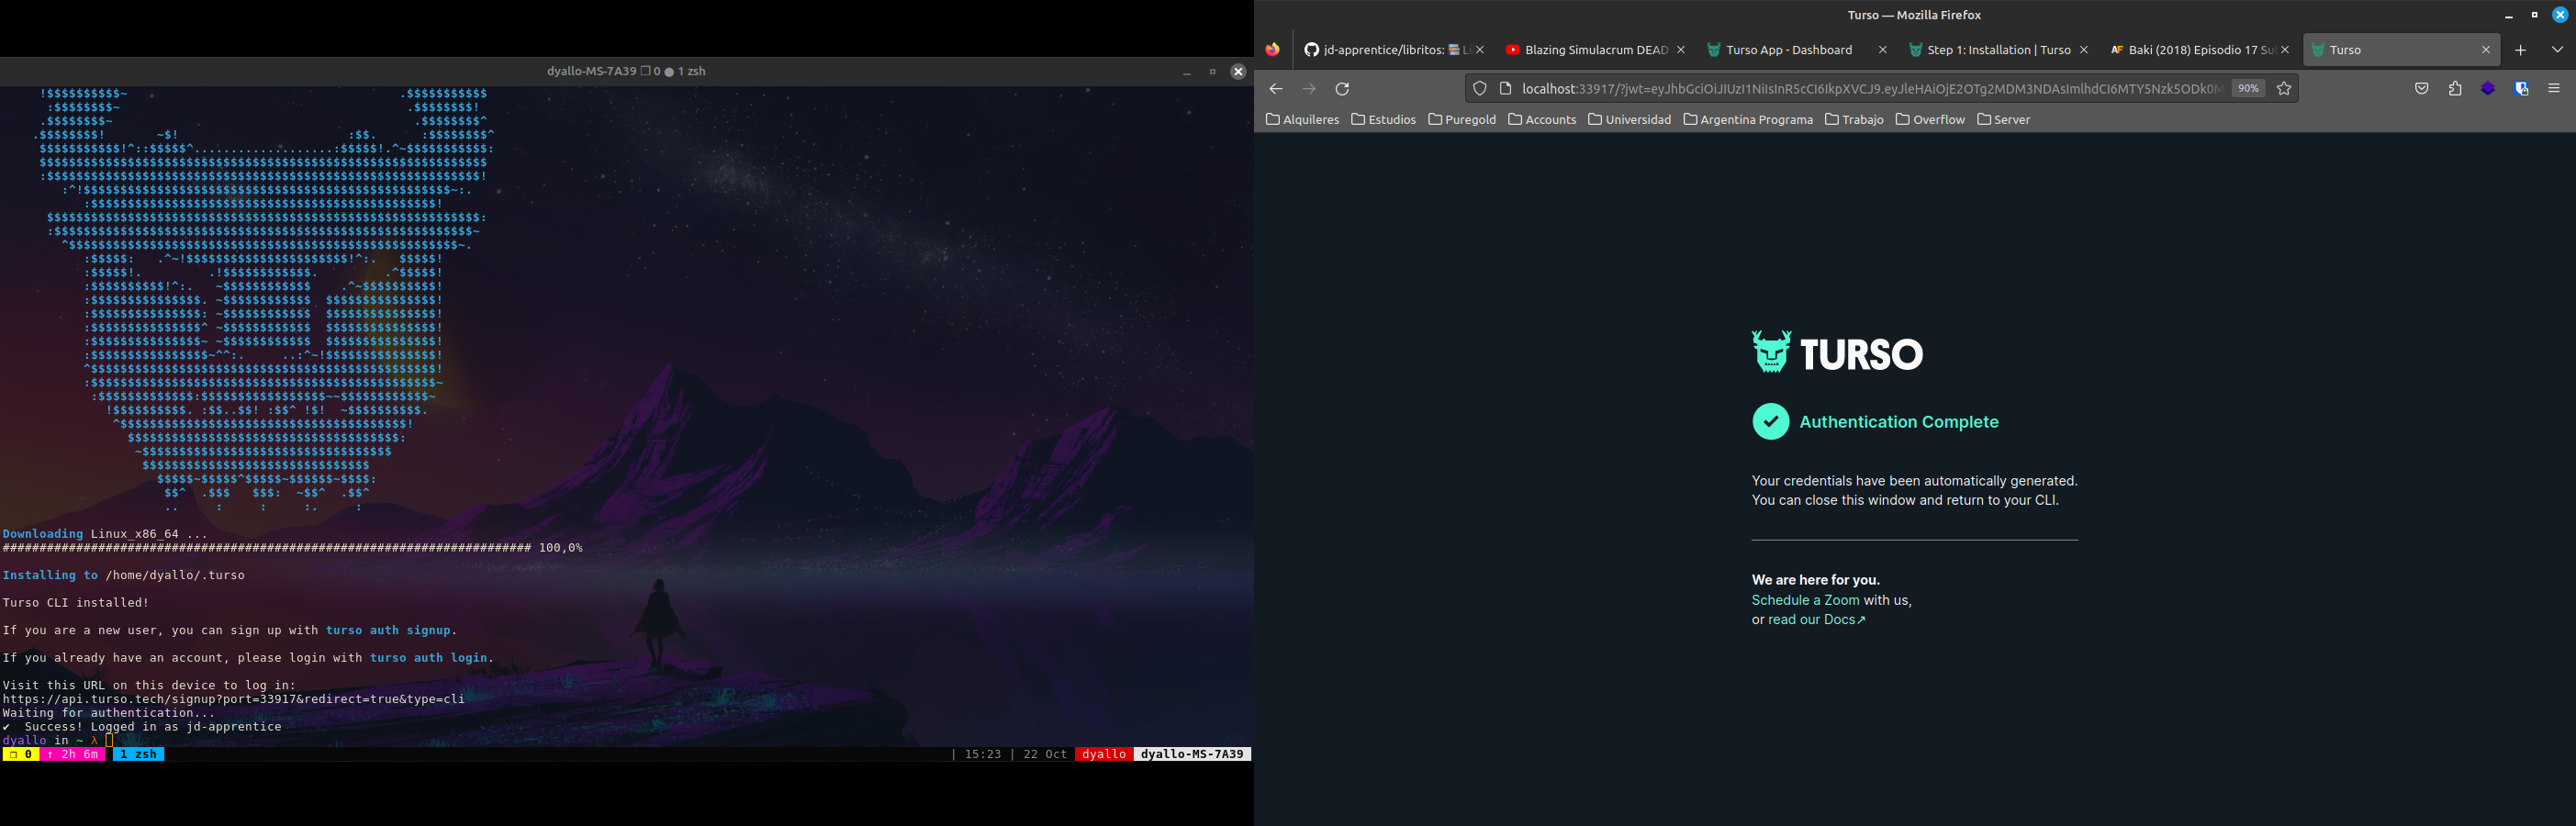Select tmux window '1 zsh' in status bar
2576x826 pixels.
138,754
